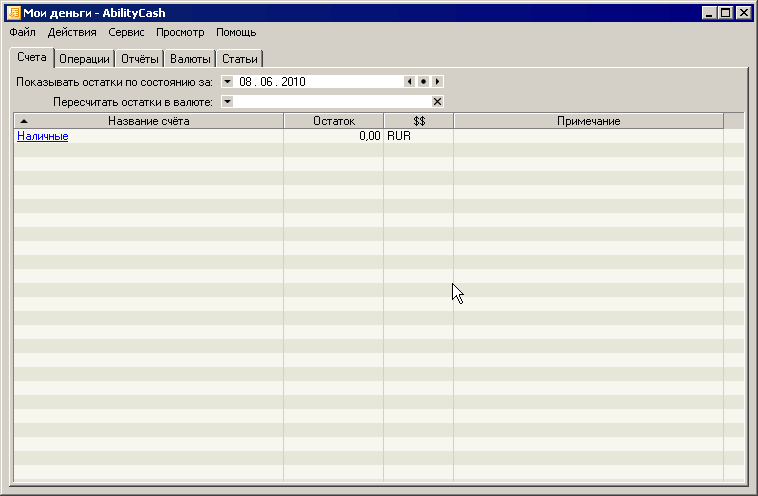Clear the recalculation currency with X button

[x=437, y=101]
